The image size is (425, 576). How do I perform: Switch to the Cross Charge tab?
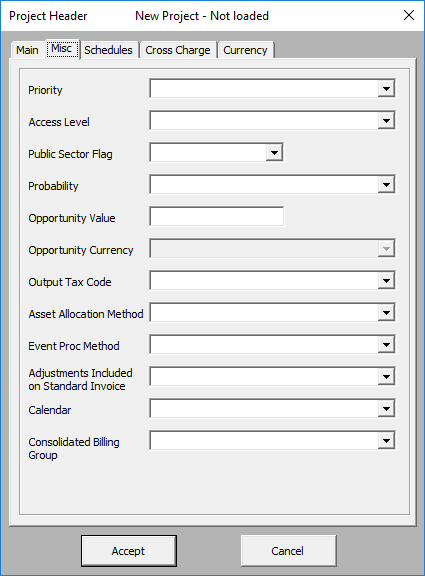pos(178,50)
